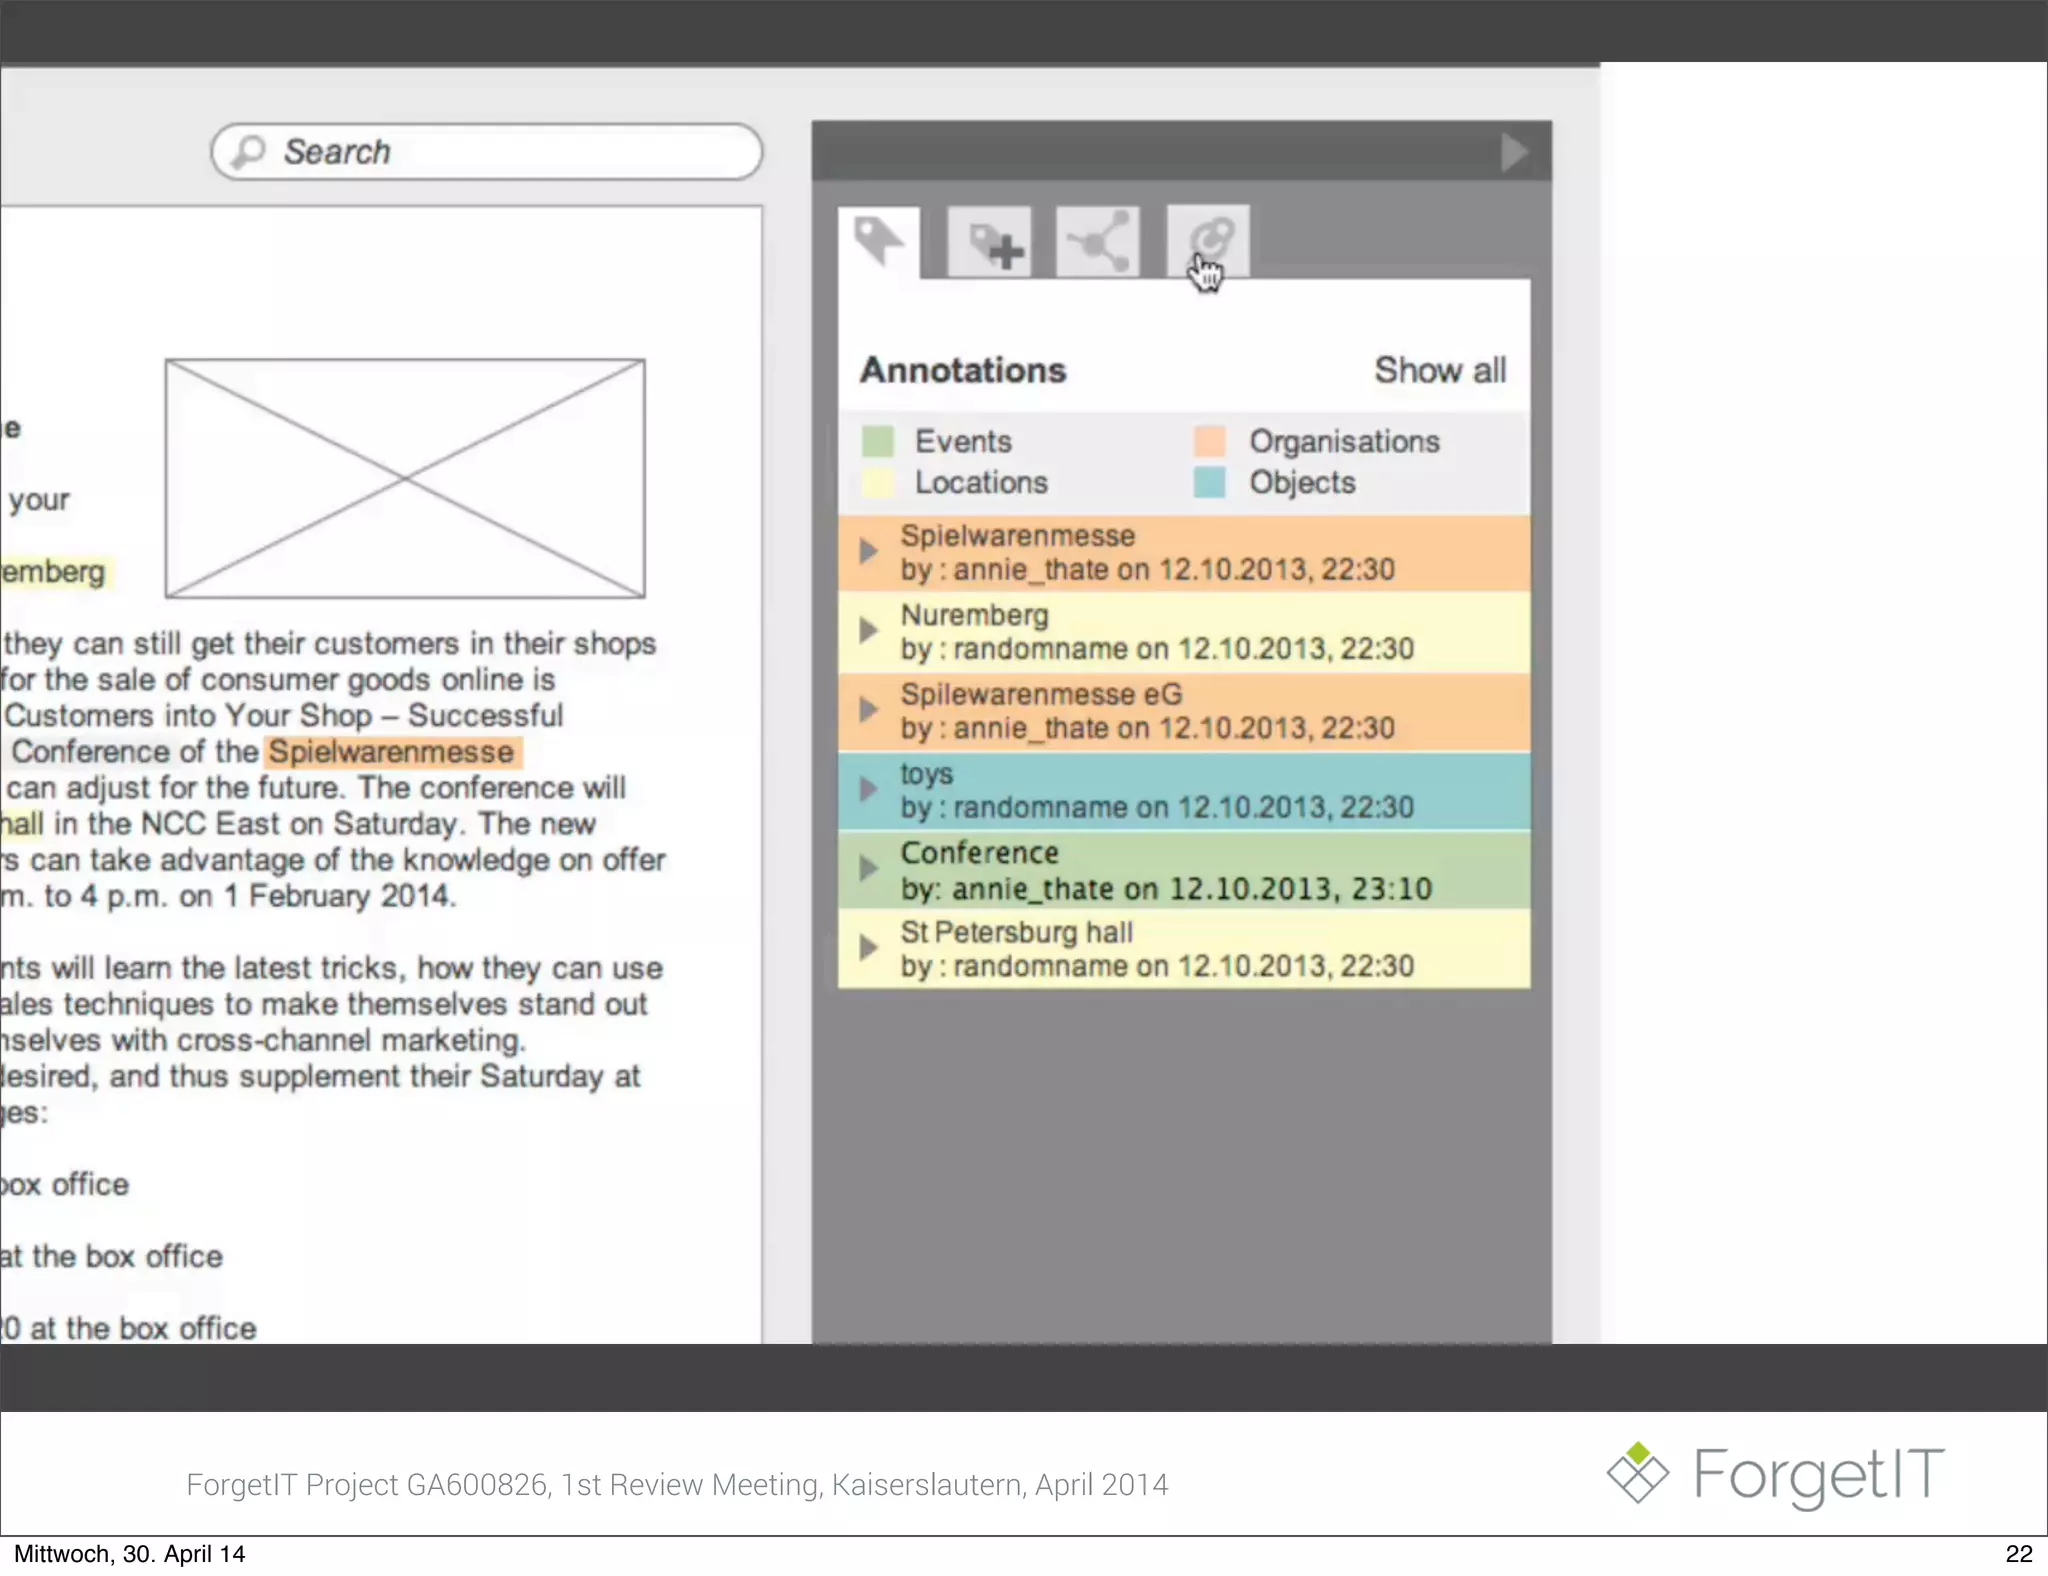Select the Events legend label

[963, 441]
